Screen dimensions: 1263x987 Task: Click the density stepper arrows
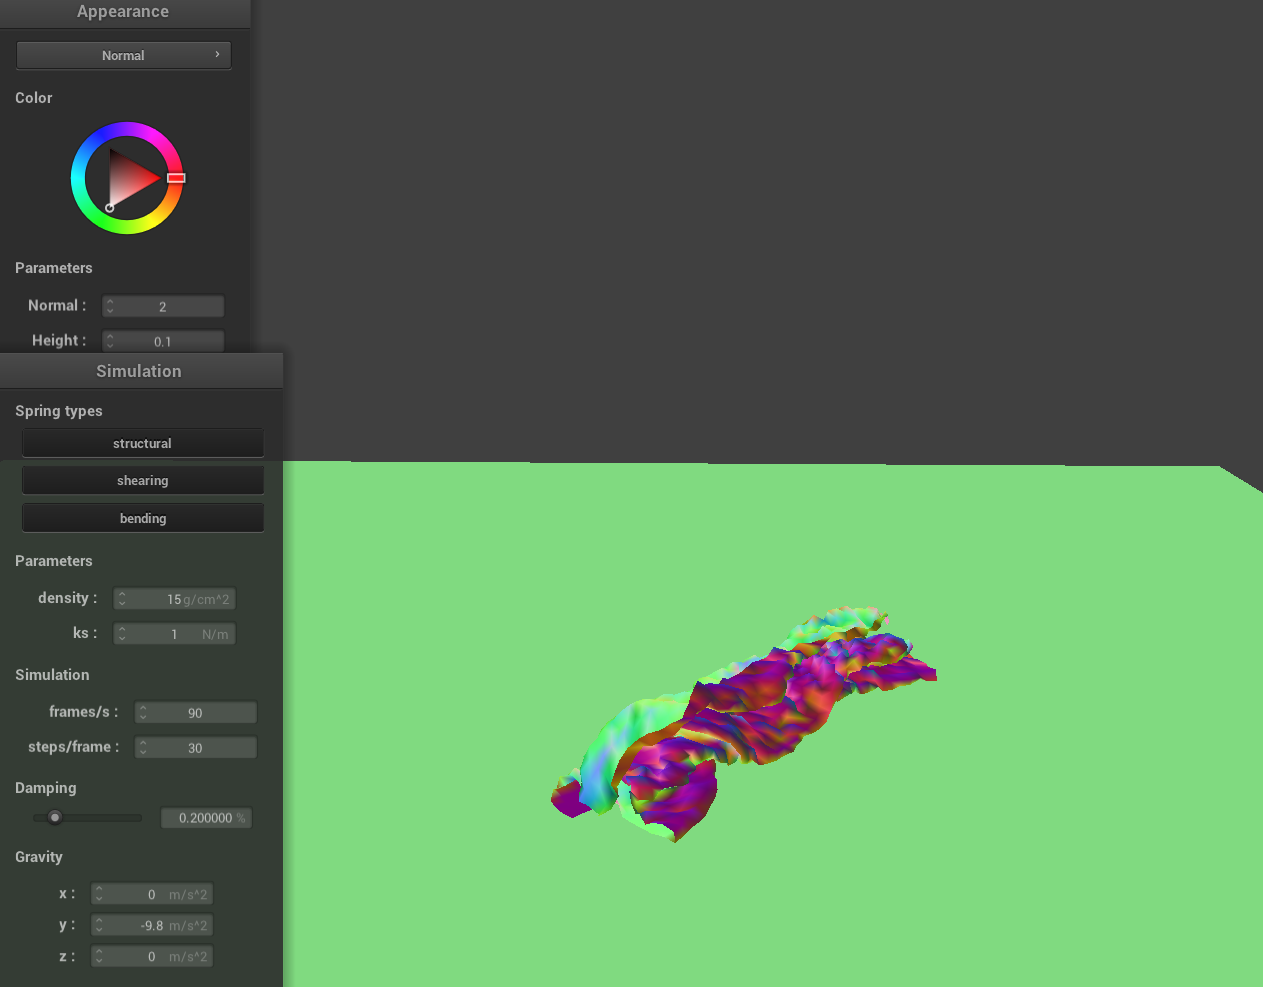pyautogui.click(x=122, y=599)
